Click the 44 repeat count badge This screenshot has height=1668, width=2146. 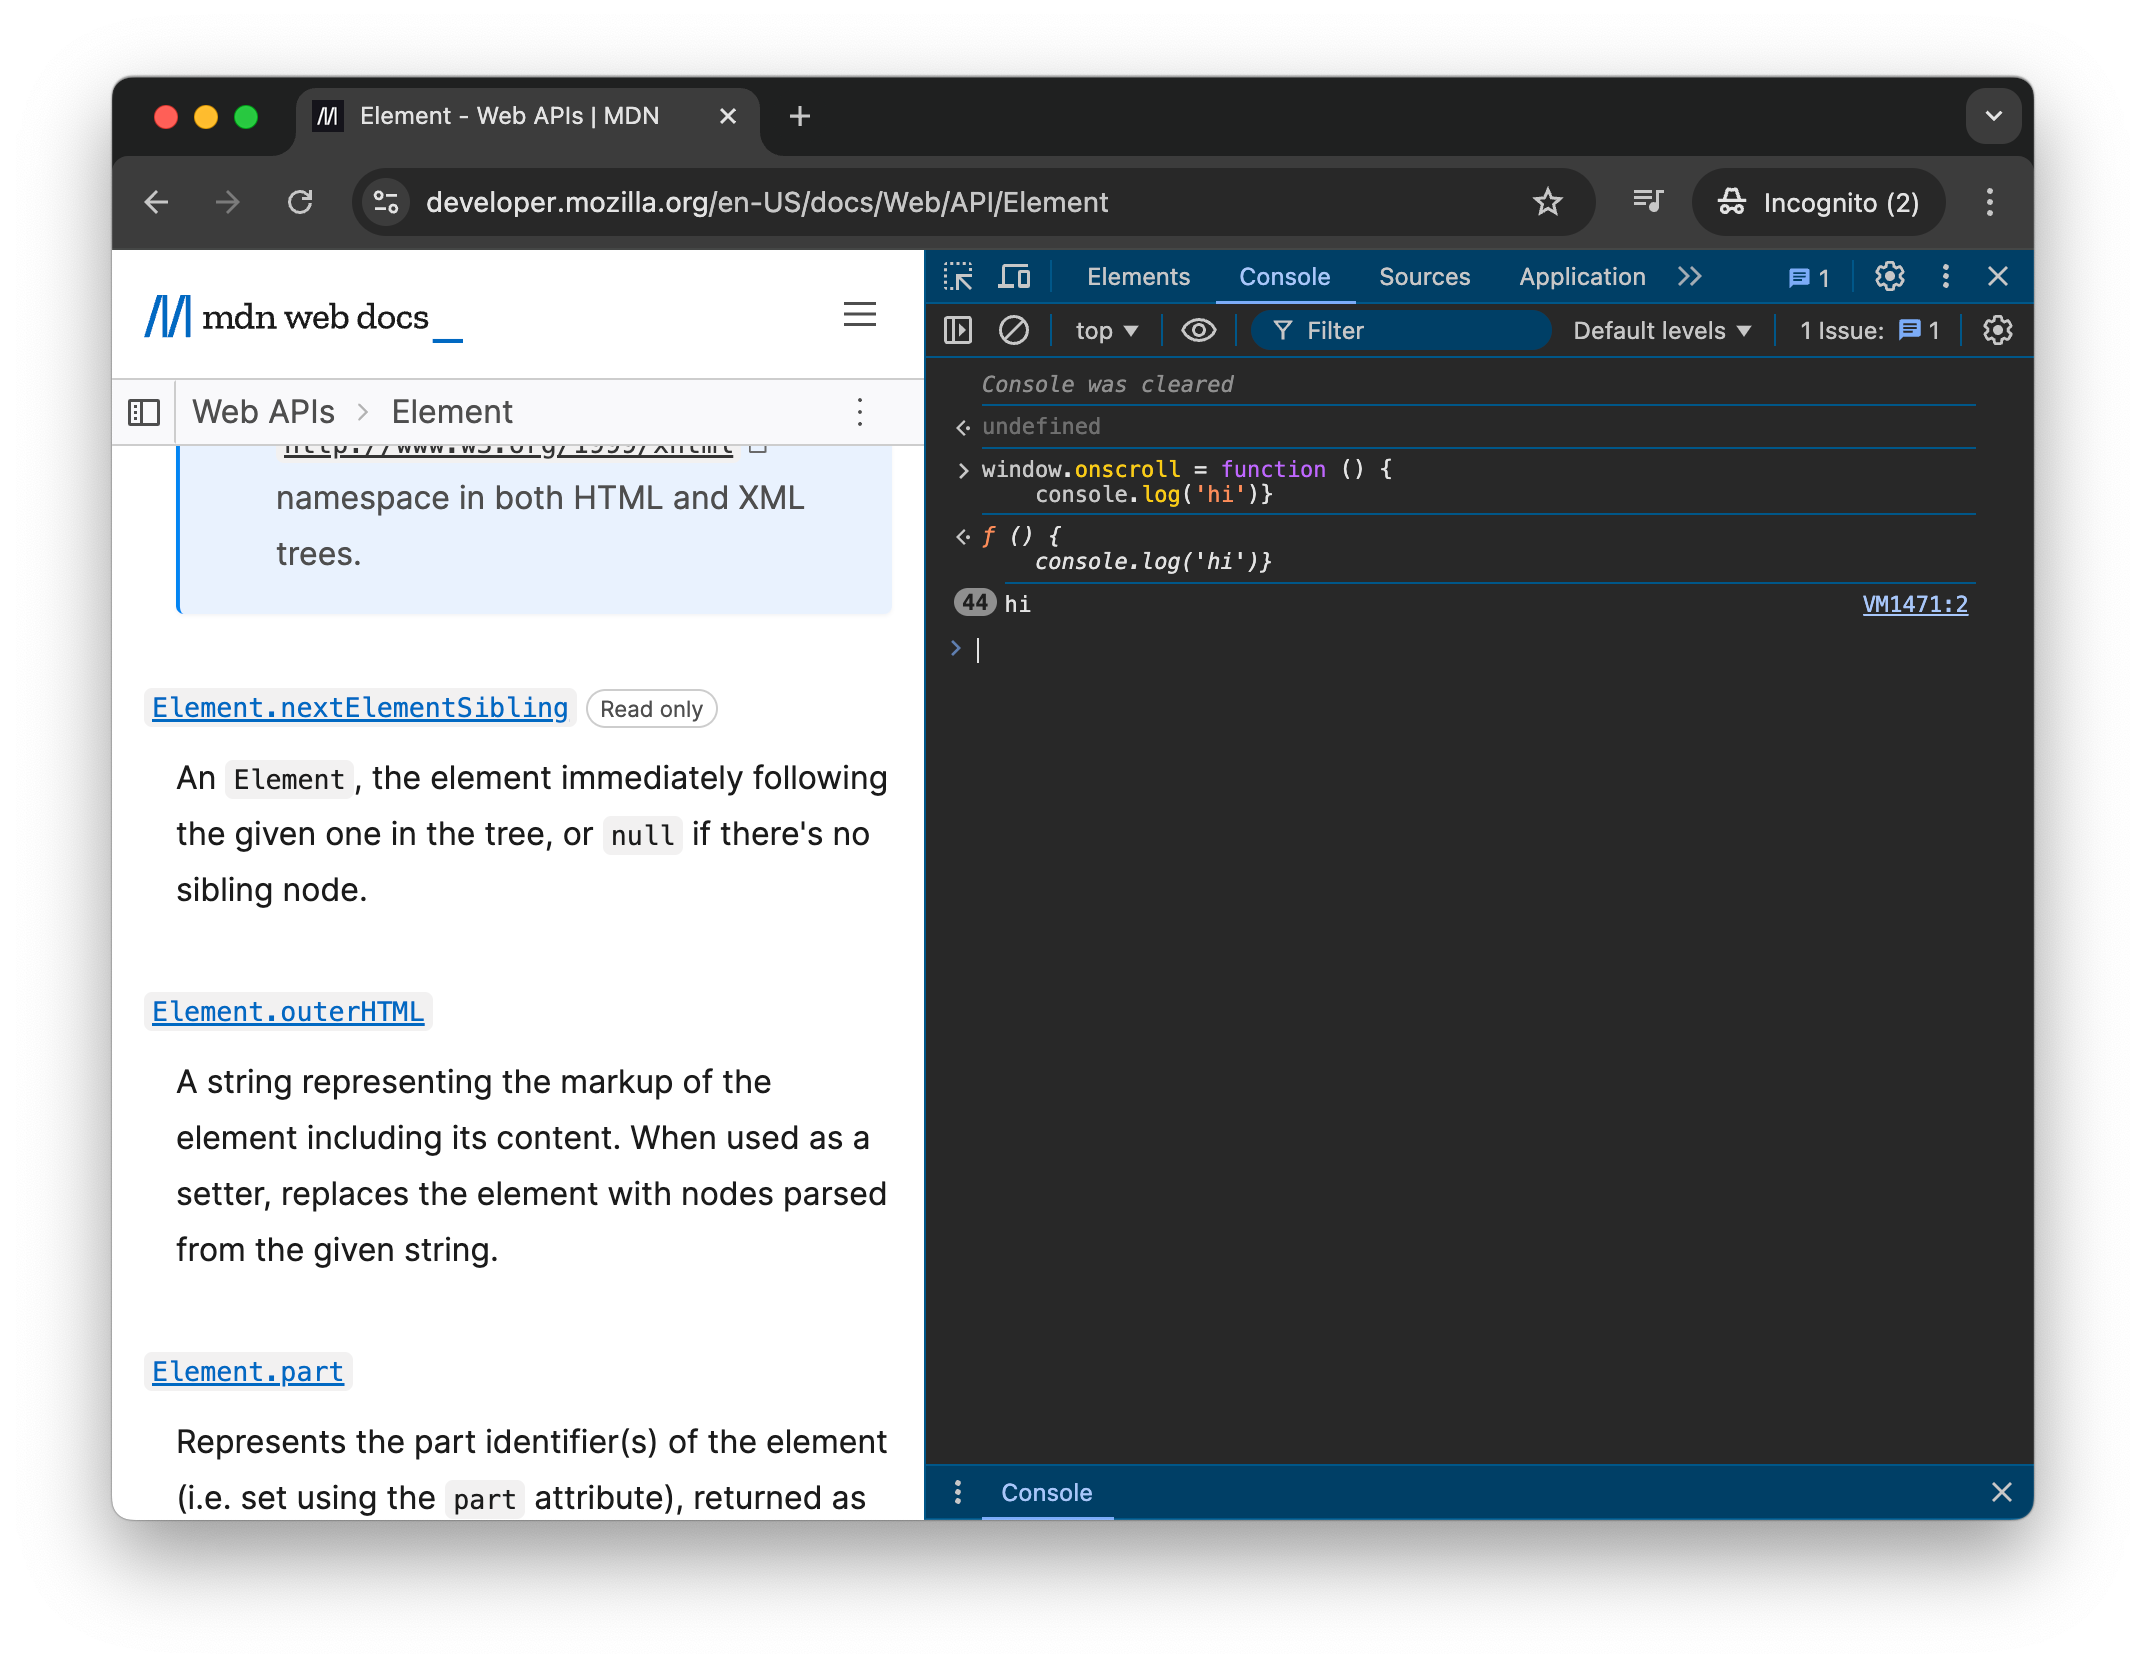(x=974, y=603)
